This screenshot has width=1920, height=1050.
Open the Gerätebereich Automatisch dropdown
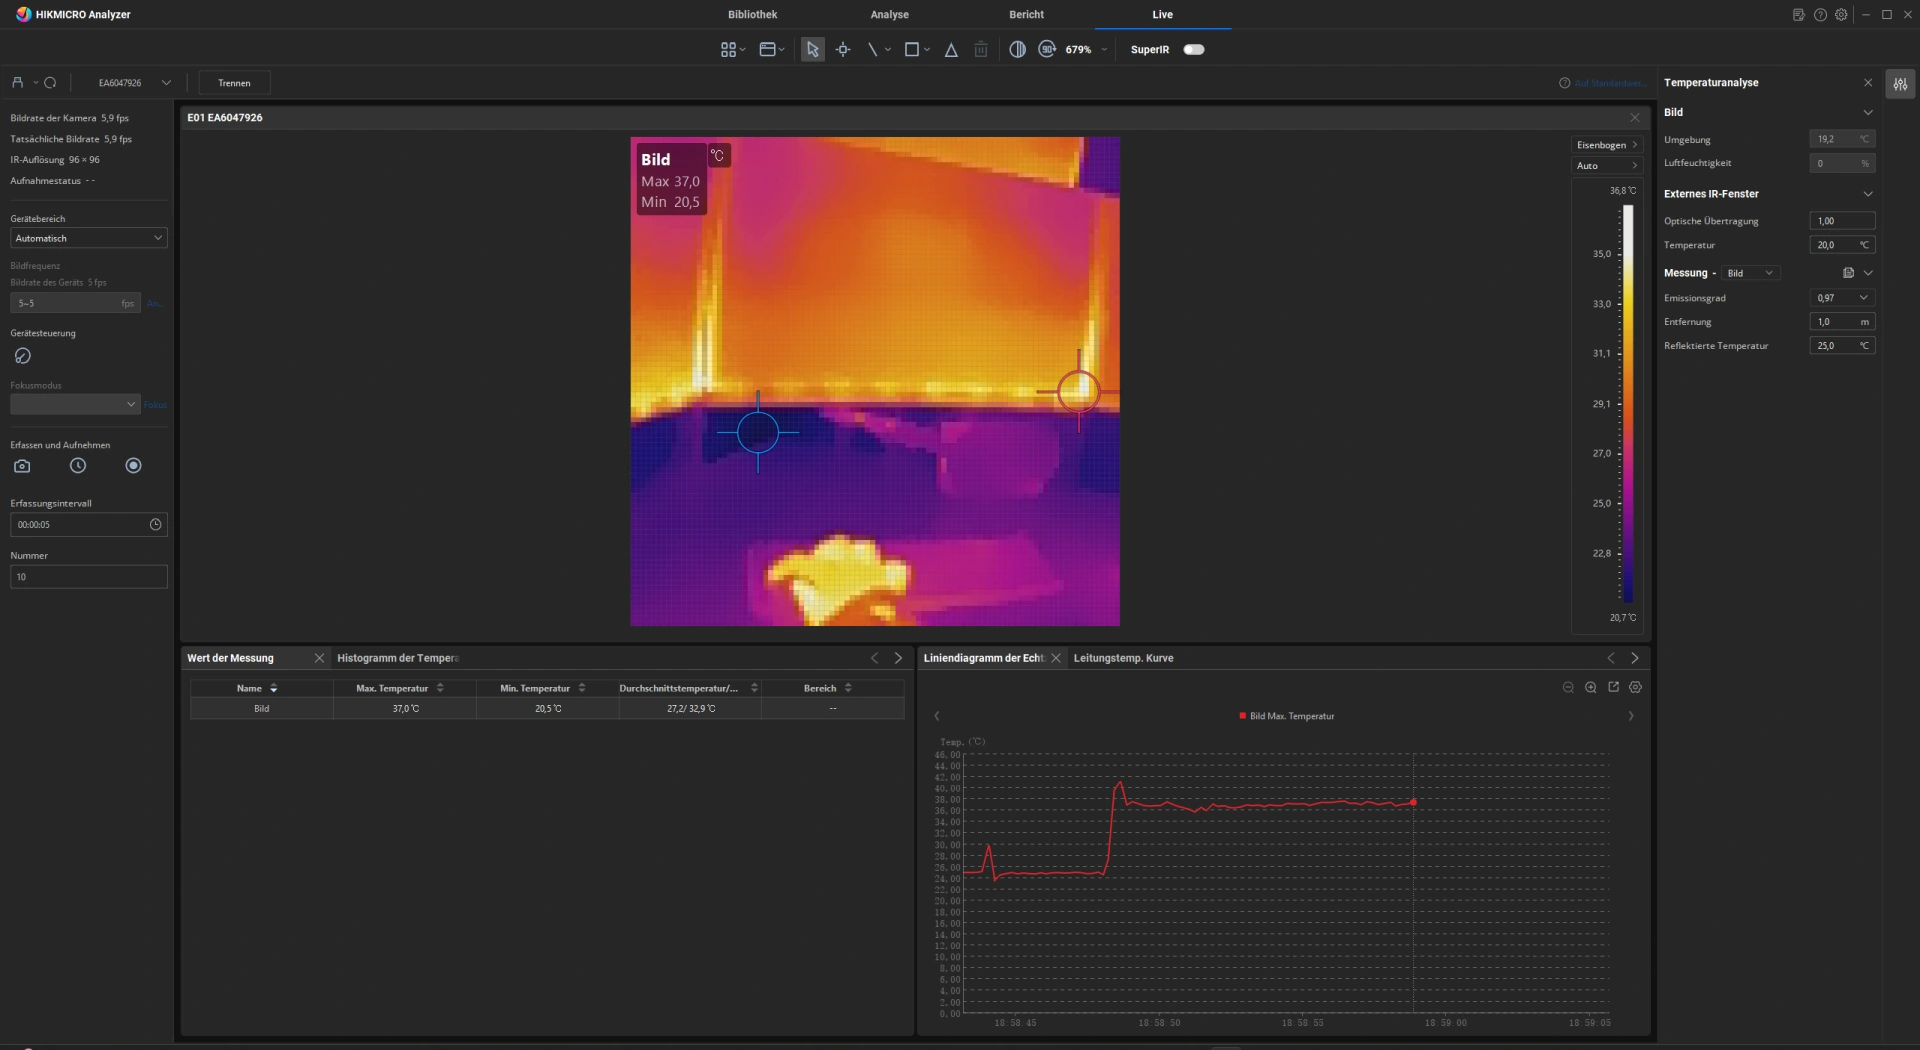click(88, 238)
